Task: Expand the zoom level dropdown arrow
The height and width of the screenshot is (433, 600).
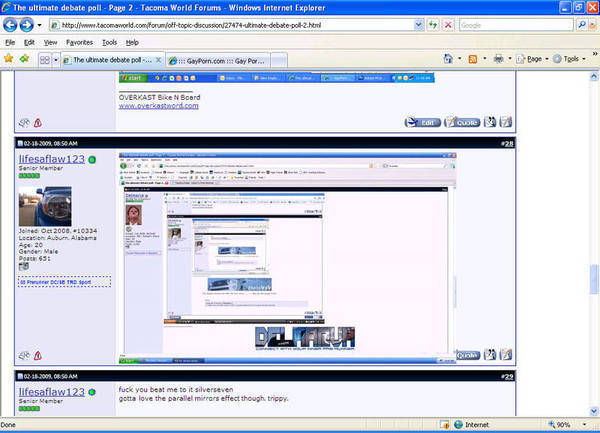Action: pos(584,425)
